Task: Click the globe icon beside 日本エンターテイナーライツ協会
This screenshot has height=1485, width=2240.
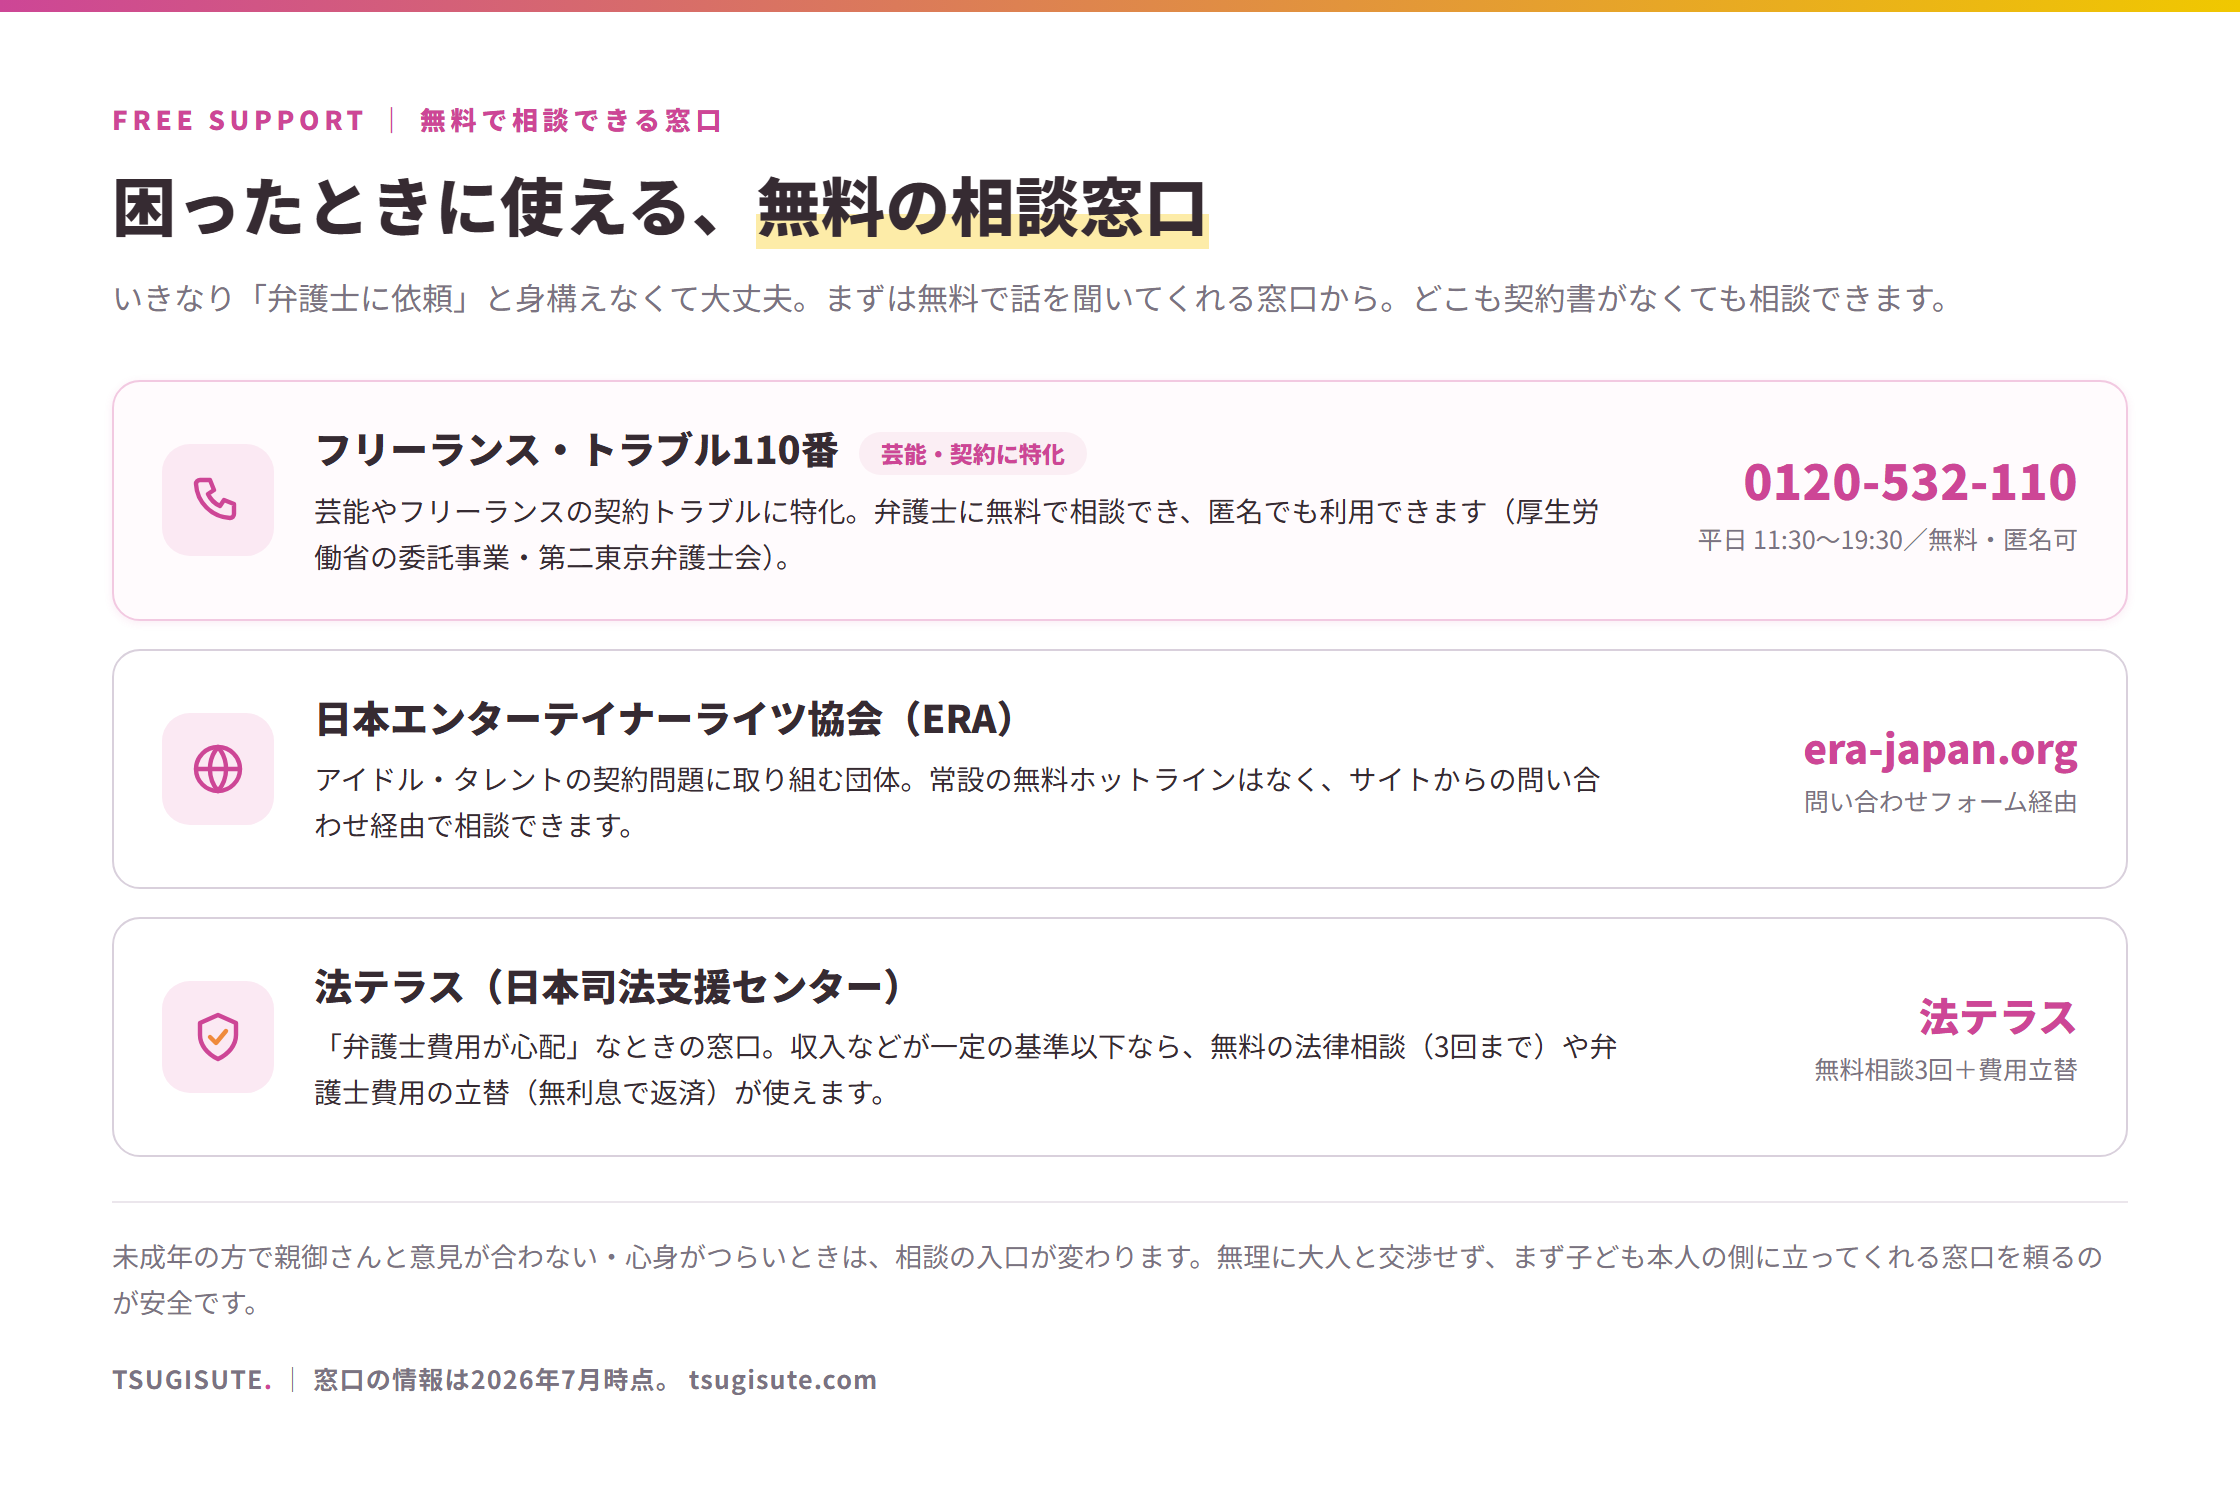Action: coord(217,768)
